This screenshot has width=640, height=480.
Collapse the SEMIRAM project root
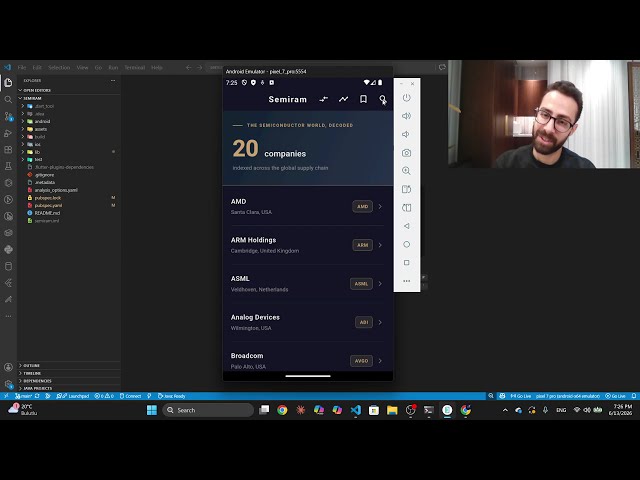tap(69, 98)
